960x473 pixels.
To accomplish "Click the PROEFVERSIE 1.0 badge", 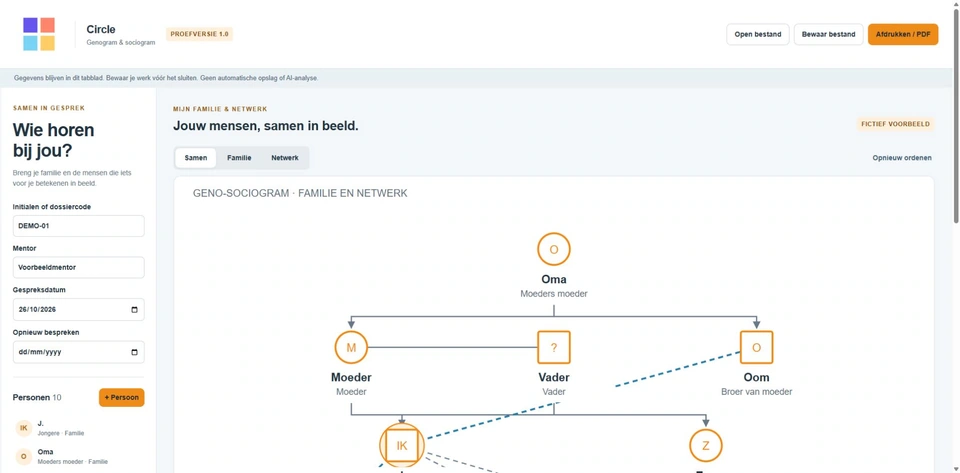I will 199,34.
